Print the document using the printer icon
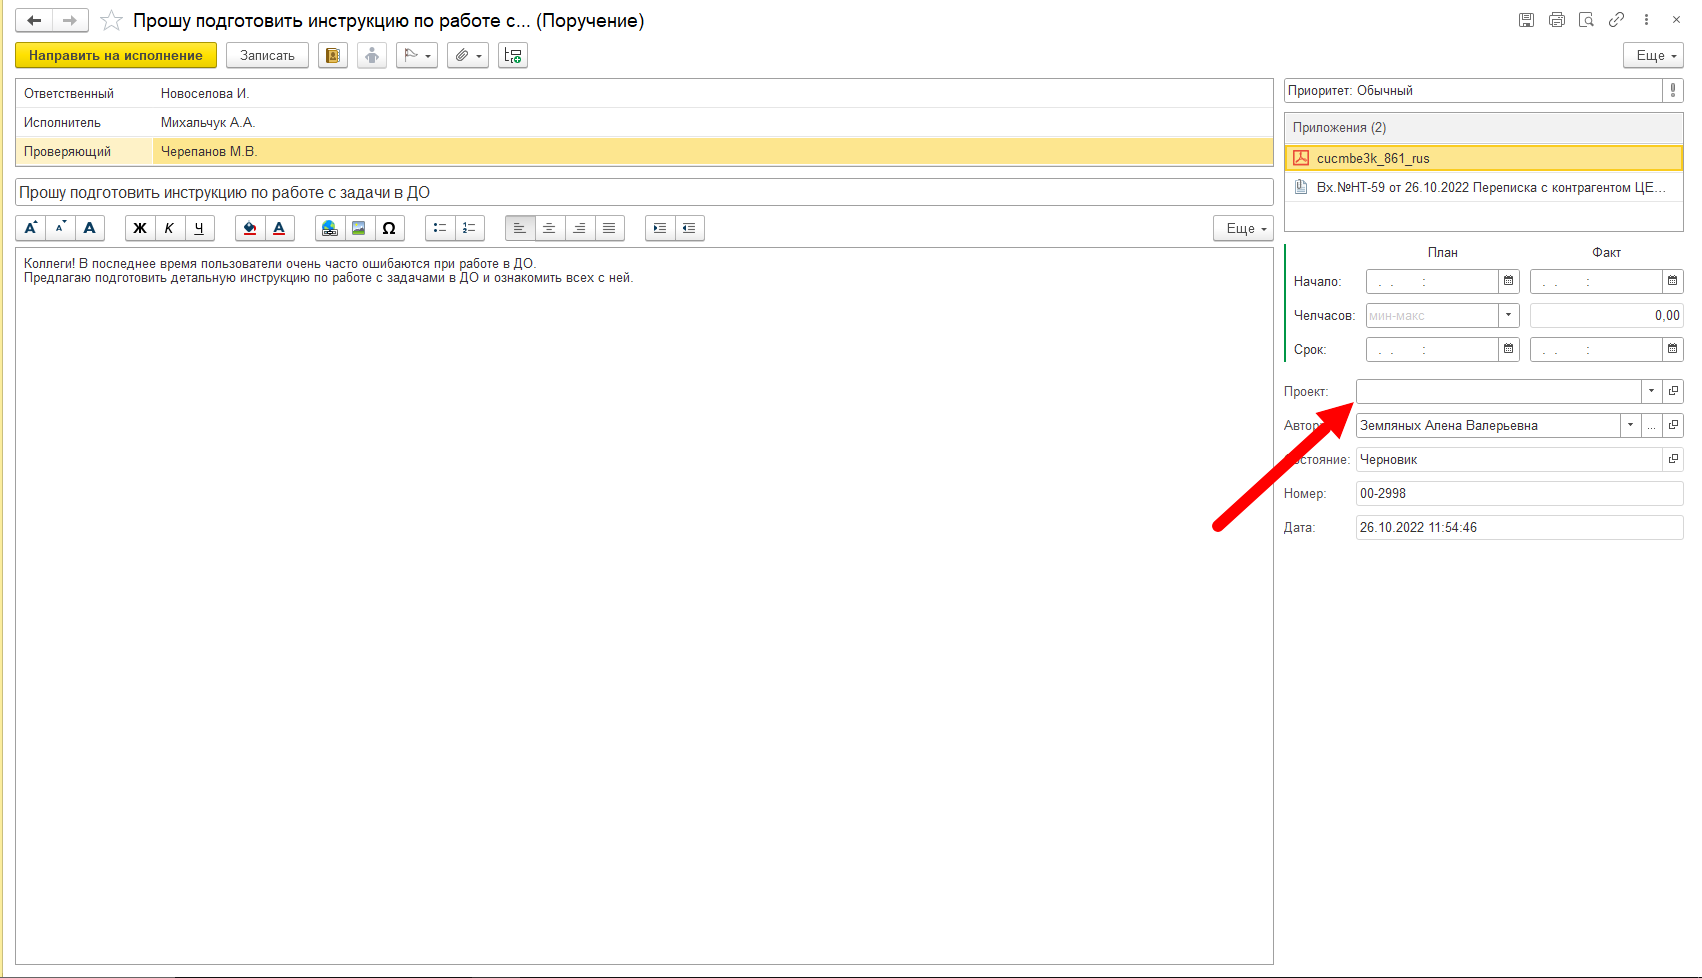1702x978 pixels. click(x=1557, y=20)
